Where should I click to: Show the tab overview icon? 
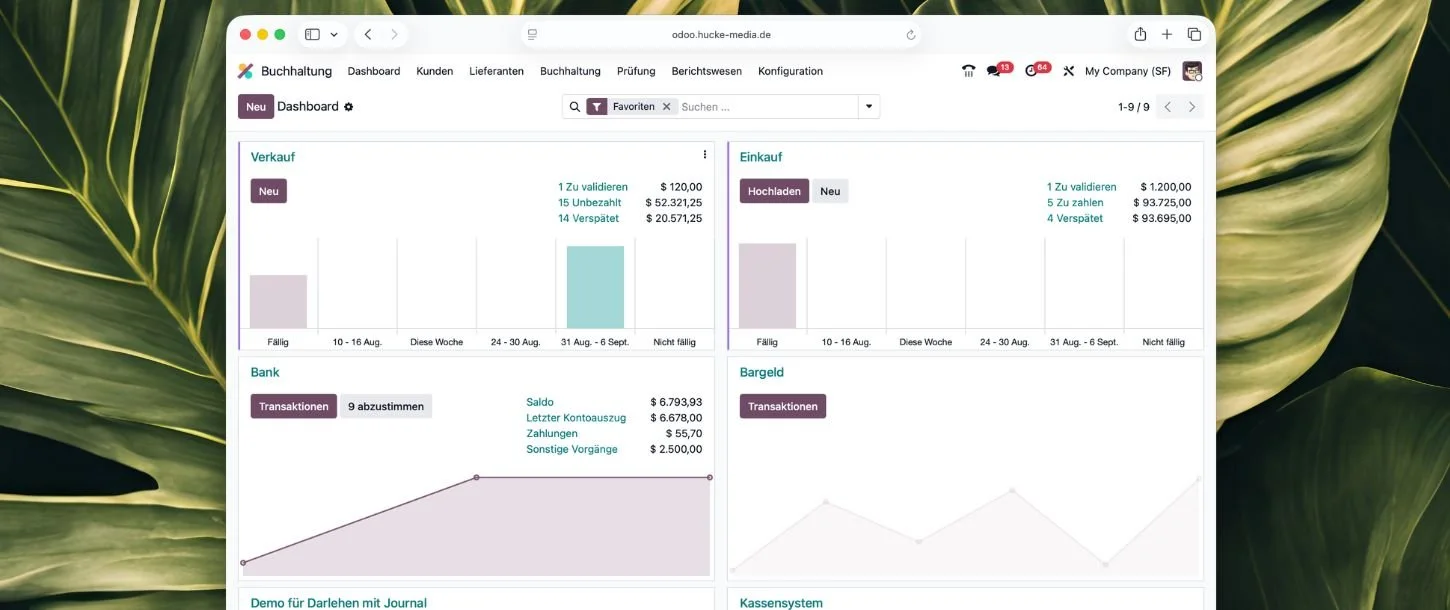click(x=1194, y=34)
